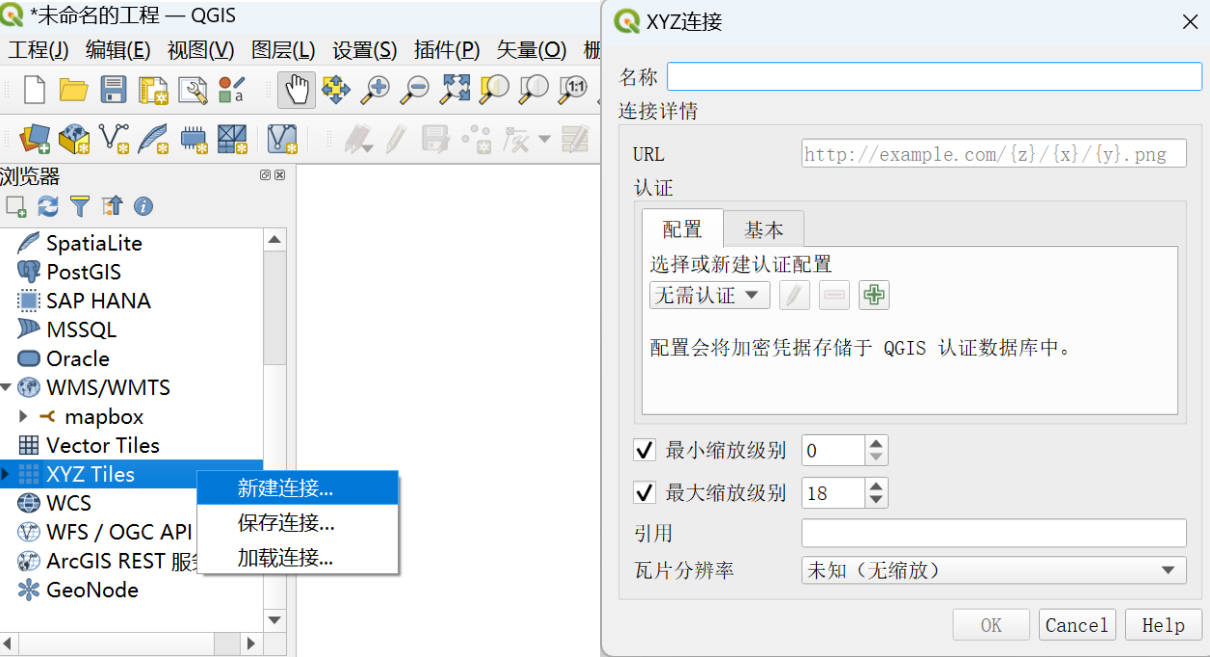Click Zoom to Native Resolution 1:1 icon
Image resolution: width=1210 pixels, height=657 pixels.
tap(572, 89)
